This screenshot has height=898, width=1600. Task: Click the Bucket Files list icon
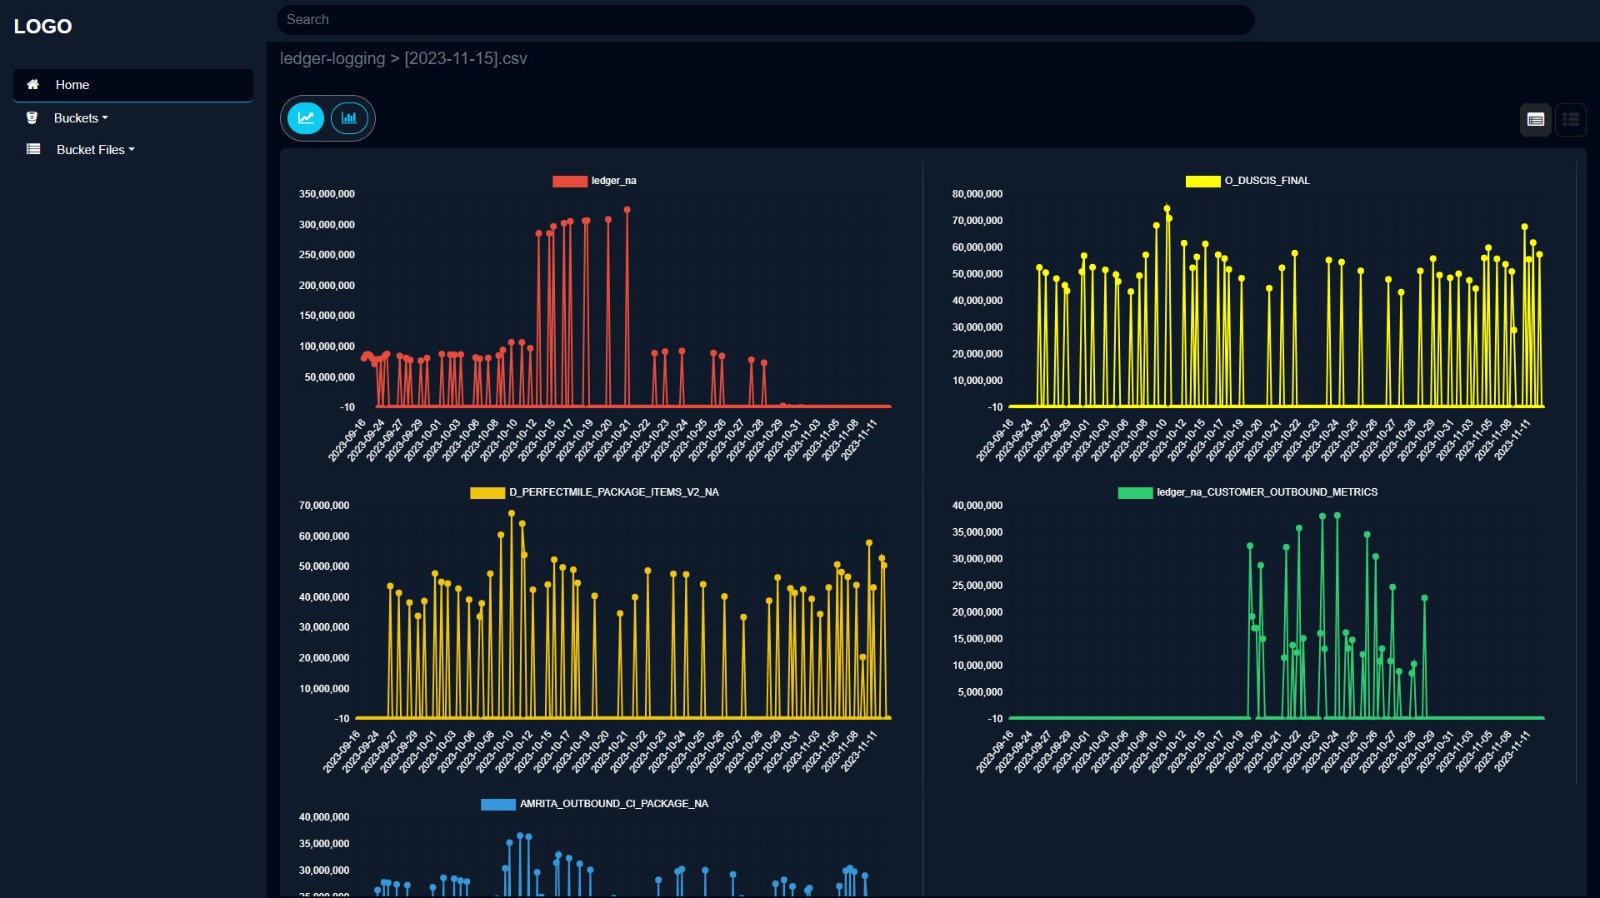click(x=33, y=149)
